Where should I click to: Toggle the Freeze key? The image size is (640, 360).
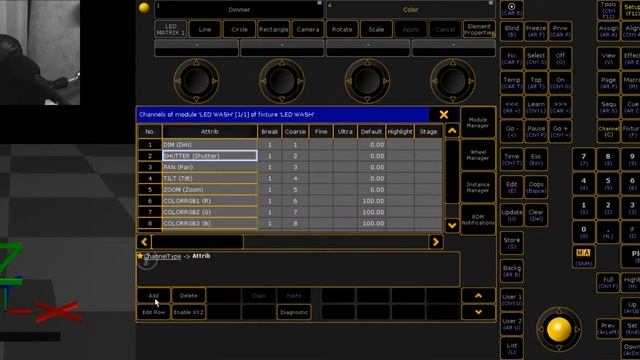[536, 31]
